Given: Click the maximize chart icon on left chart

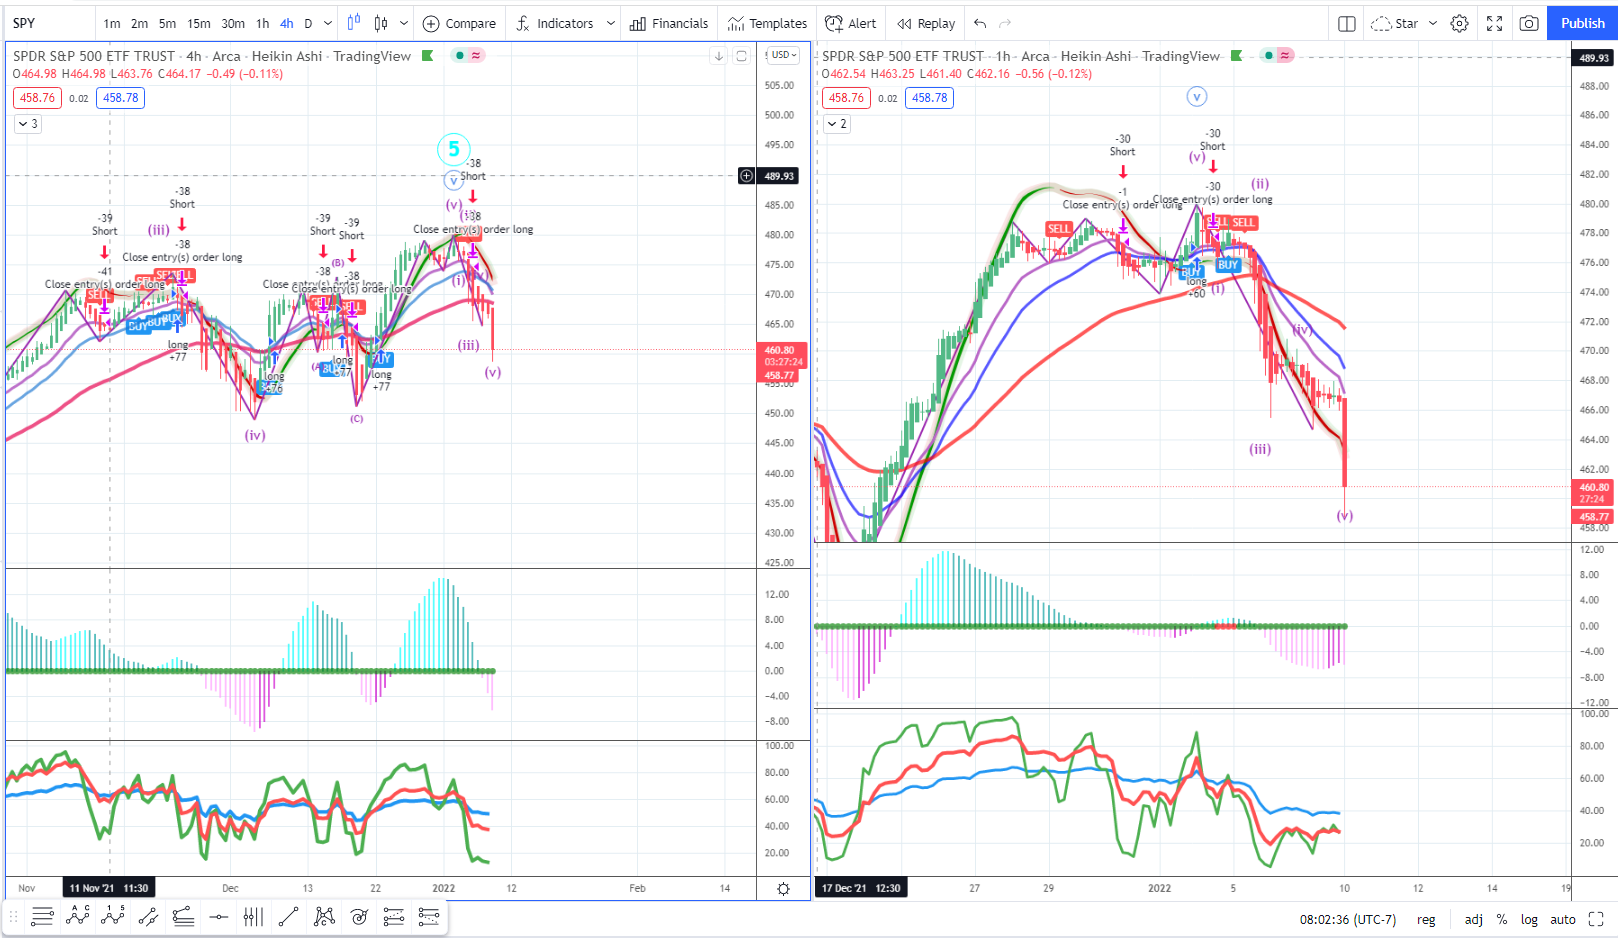Looking at the screenshot, I should coord(741,56).
